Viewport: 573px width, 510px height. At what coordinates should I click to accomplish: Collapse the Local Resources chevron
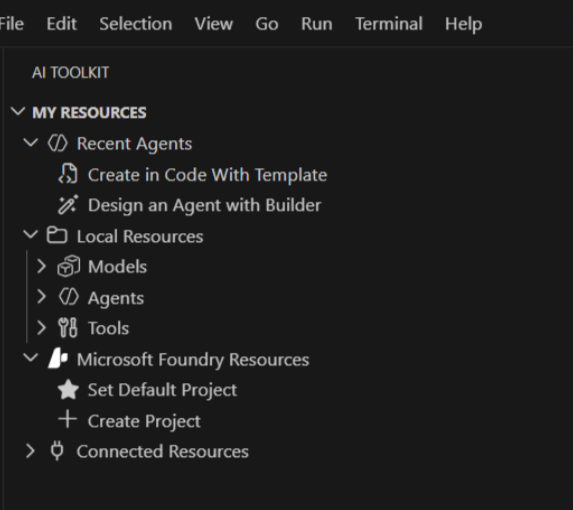pos(31,235)
